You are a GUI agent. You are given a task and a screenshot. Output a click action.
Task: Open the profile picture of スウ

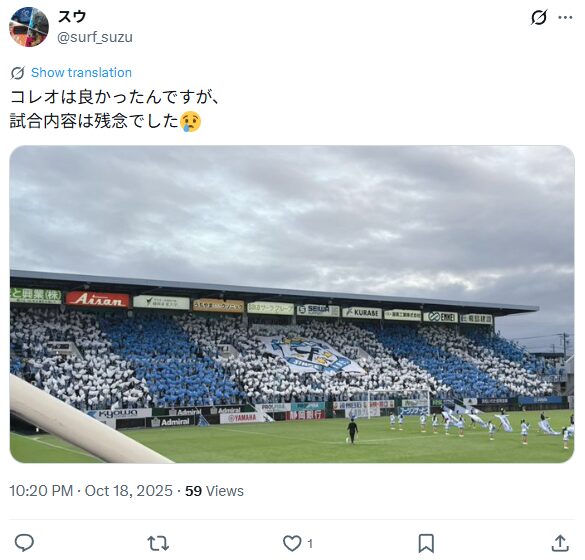coord(29,27)
